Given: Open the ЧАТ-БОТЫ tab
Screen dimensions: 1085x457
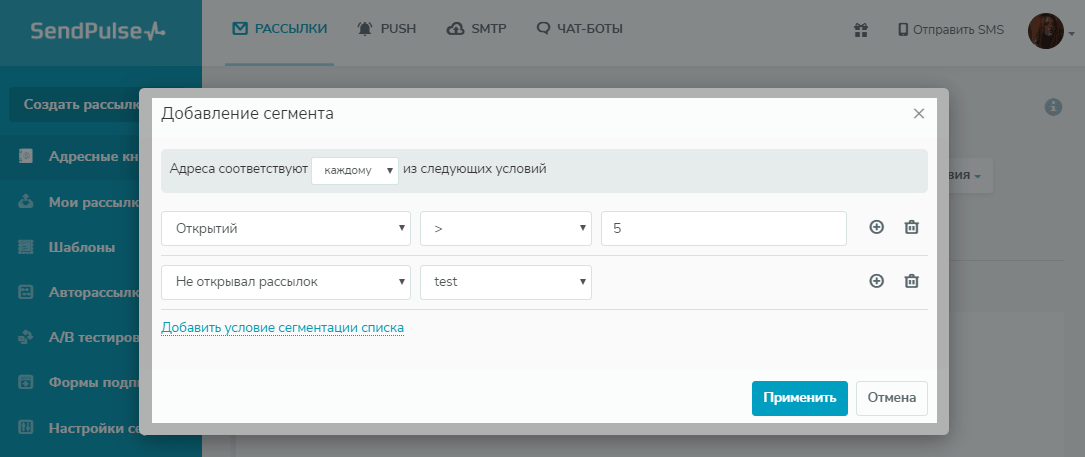Looking at the screenshot, I should [580, 29].
